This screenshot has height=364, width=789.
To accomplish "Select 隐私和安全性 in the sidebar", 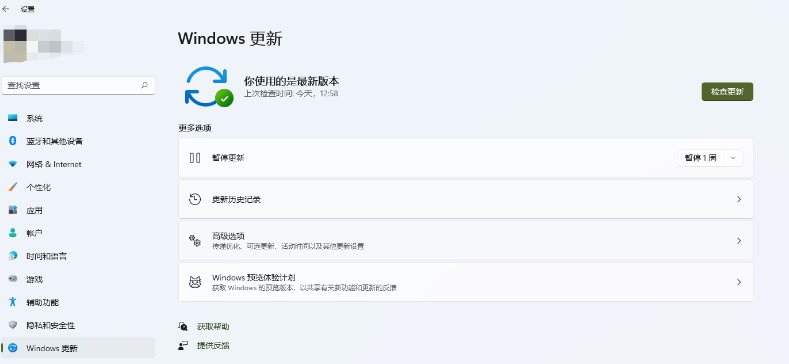I will coord(78,326).
